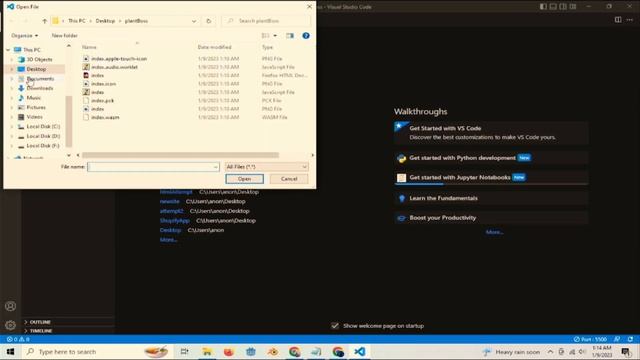Click the navigation tree vertical scrollbar
The height and width of the screenshot is (360, 640).
coord(69,121)
